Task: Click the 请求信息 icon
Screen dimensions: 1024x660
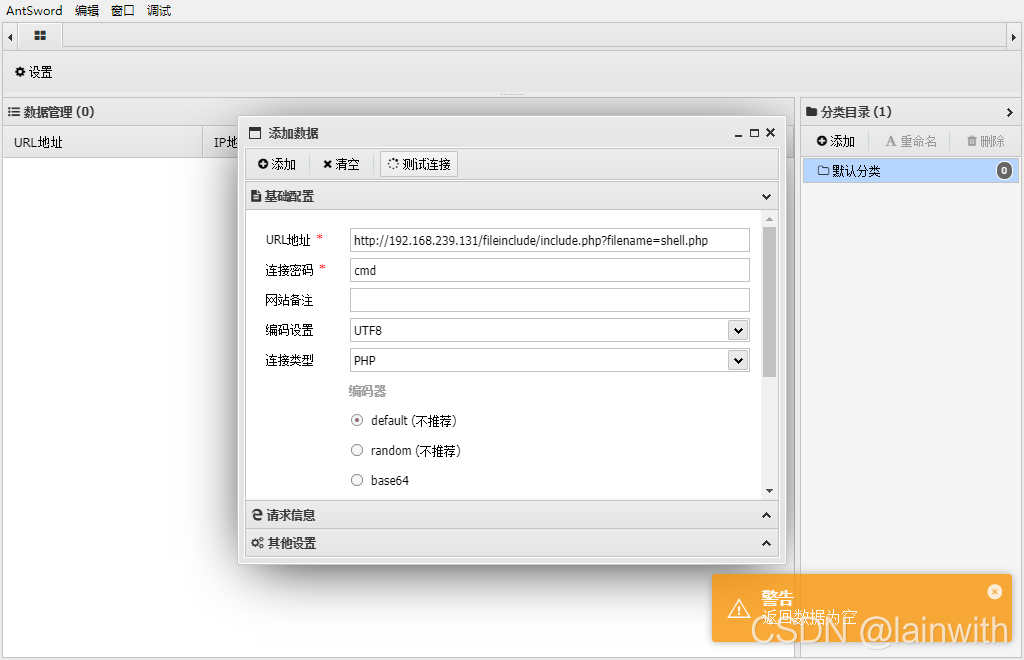Action: (257, 515)
